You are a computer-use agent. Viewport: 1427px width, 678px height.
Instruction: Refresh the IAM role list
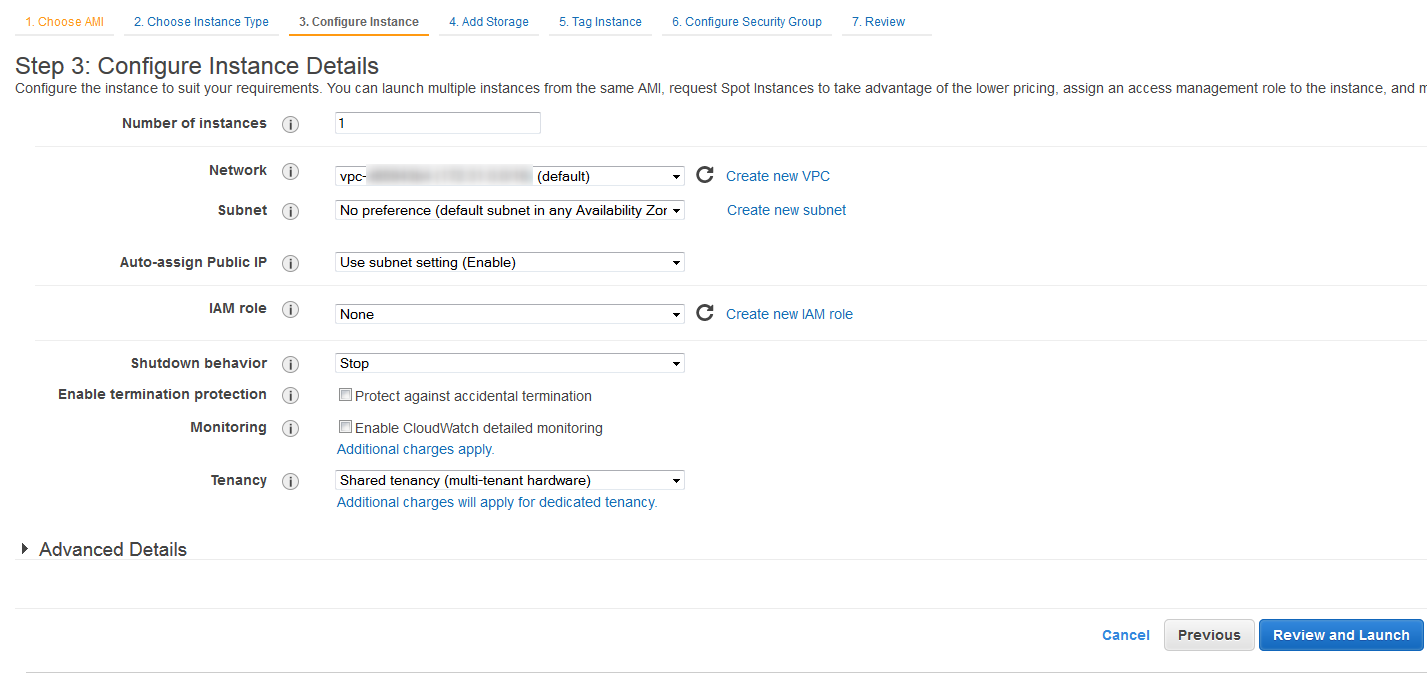click(x=704, y=312)
